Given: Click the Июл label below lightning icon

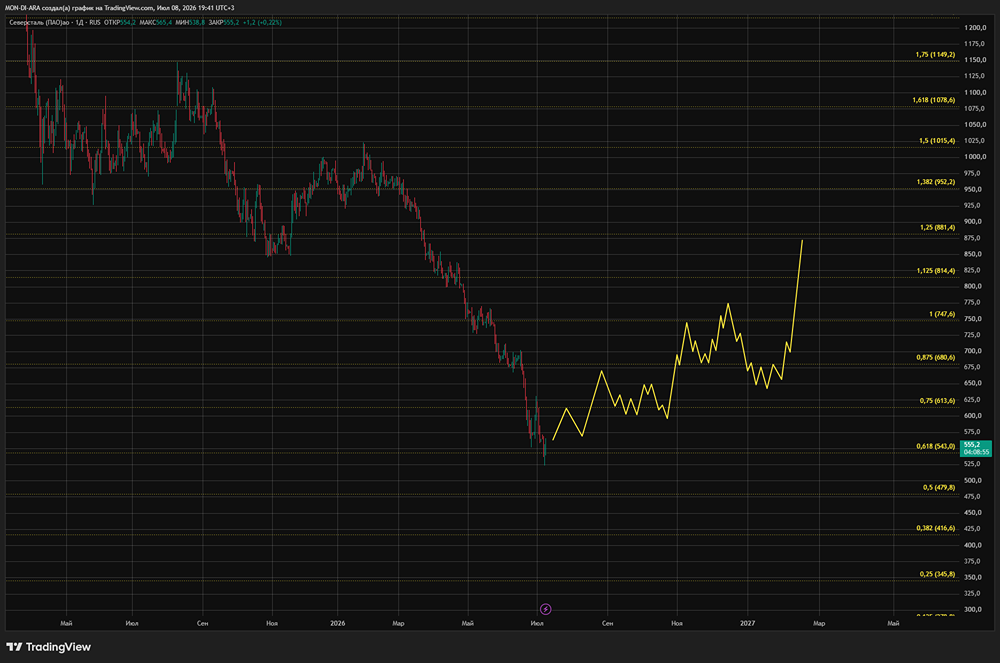Looking at the screenshot, I should [x=537, y=623].
